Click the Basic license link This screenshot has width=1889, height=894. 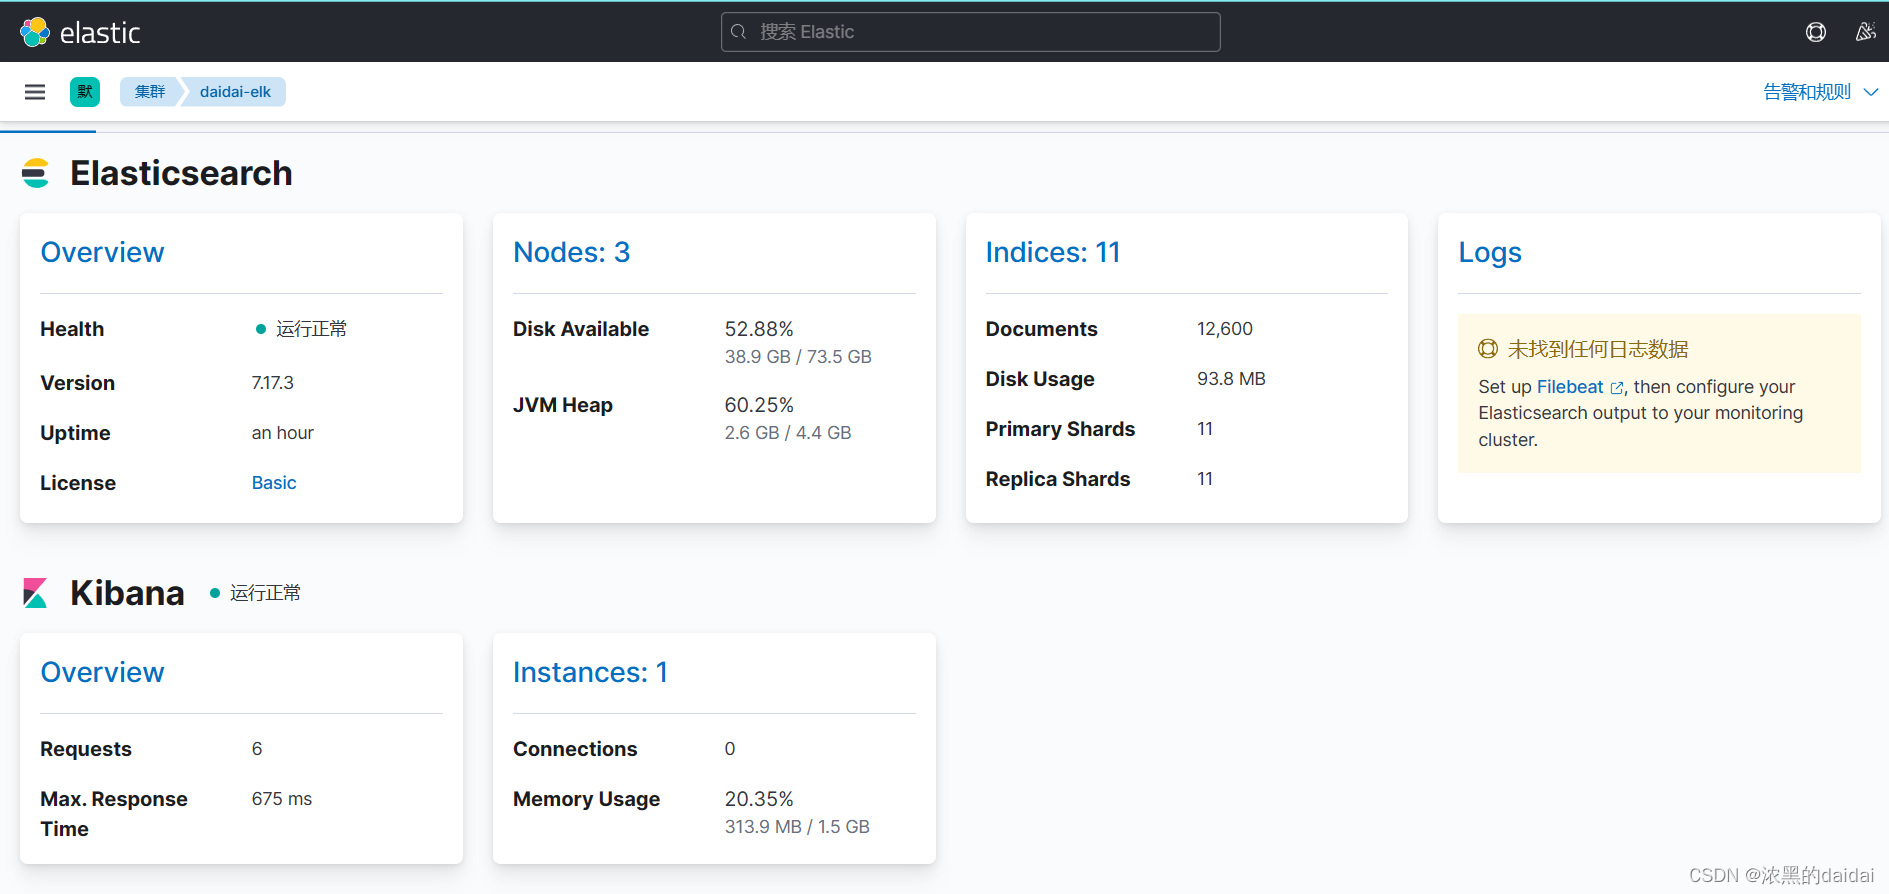click(x=274, y=483)
